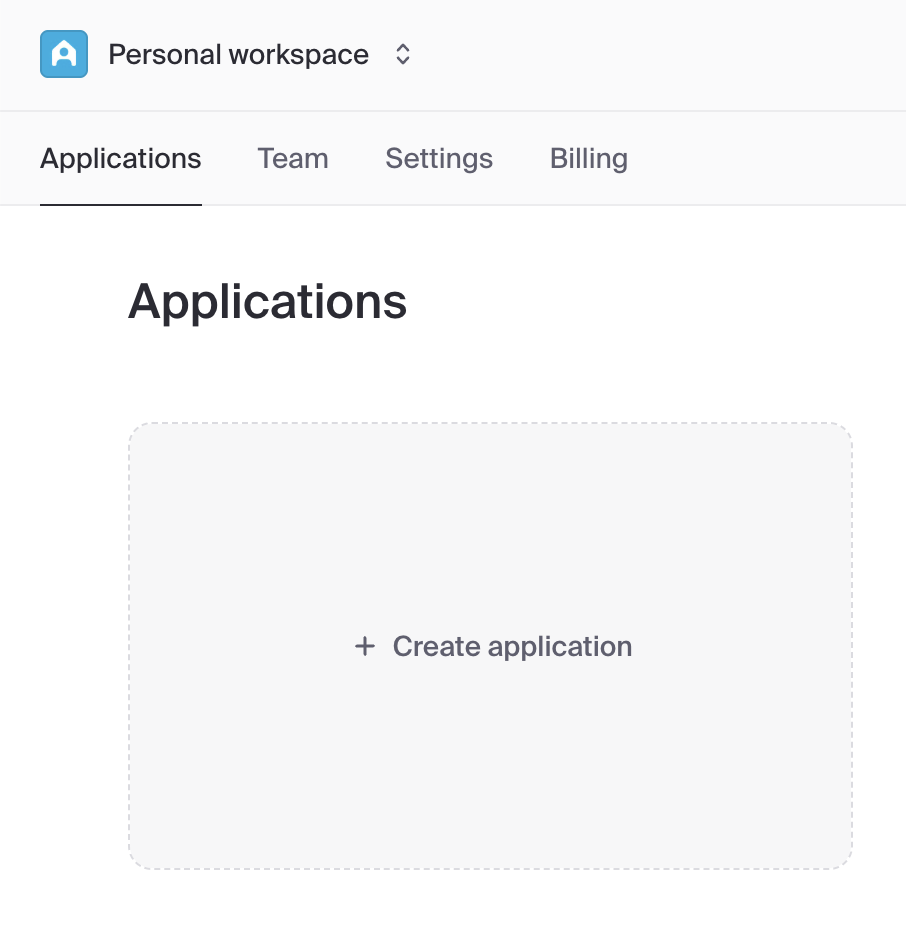Go to the Billing tab
The width and height of the screenshot is (906, 934).
(x=589, y=159)
